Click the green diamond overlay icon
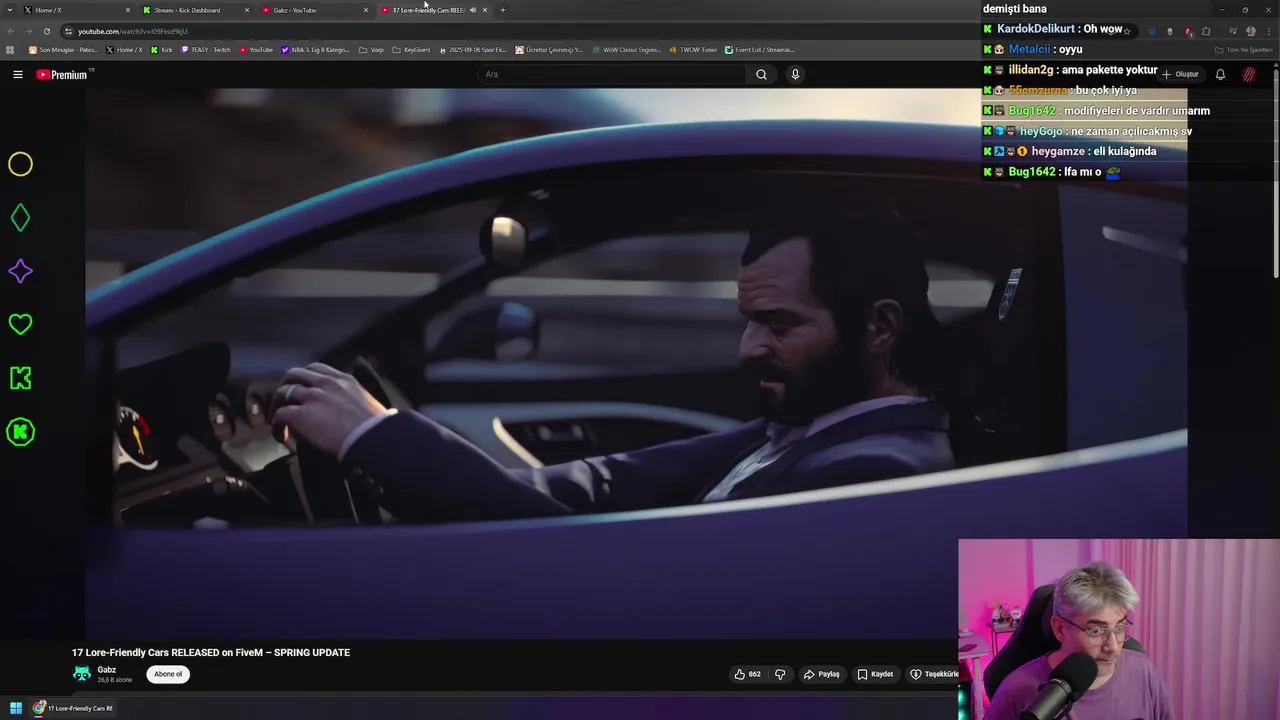Screen dimensions: 1280x720 tap(20, 218)
